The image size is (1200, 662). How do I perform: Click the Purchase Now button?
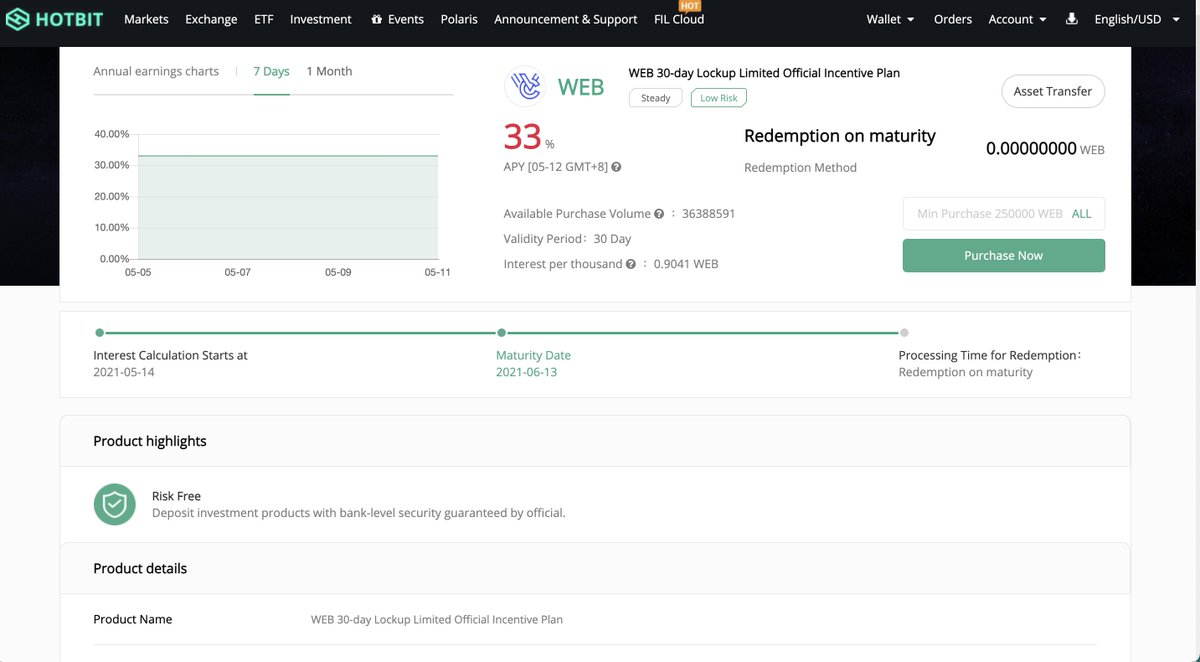(x=1003, y=256)
